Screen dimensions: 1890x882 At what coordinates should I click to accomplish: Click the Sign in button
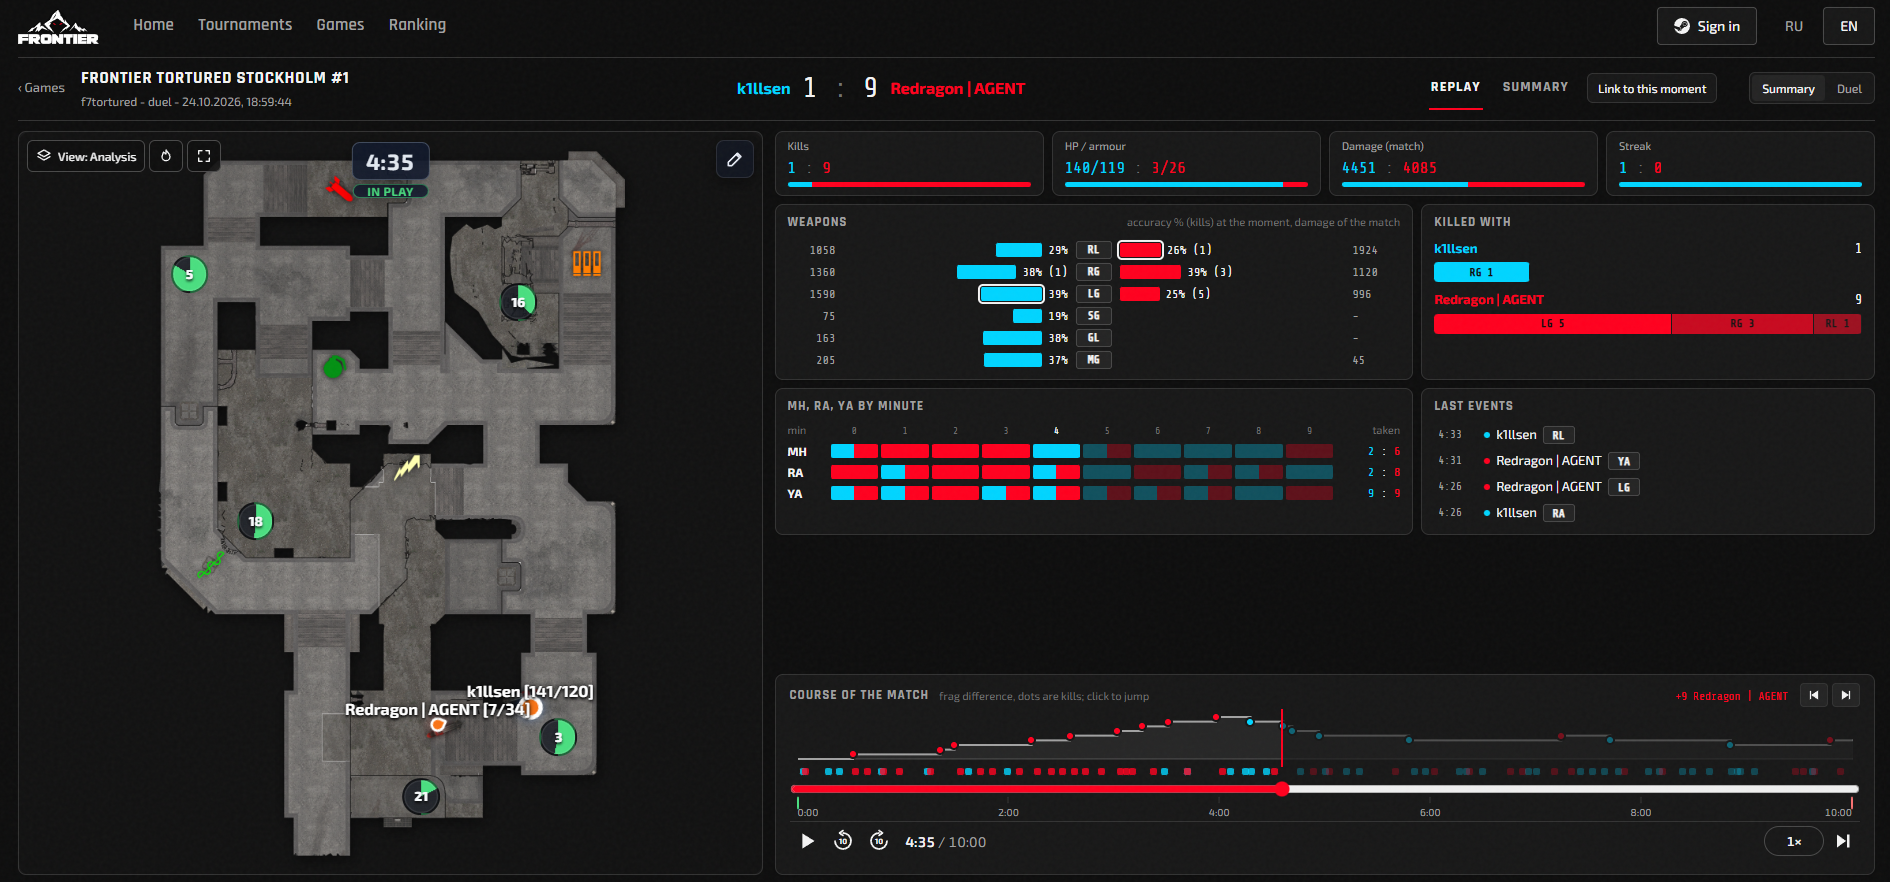[1707, 26]
